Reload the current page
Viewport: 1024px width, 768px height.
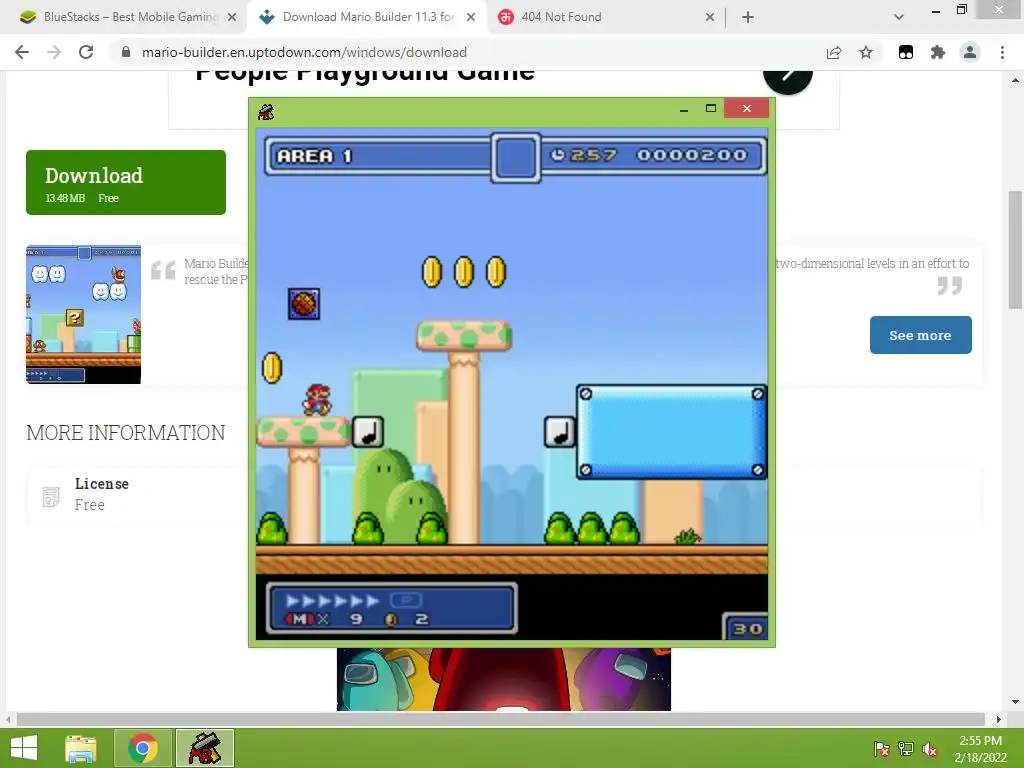pos(86,52)
